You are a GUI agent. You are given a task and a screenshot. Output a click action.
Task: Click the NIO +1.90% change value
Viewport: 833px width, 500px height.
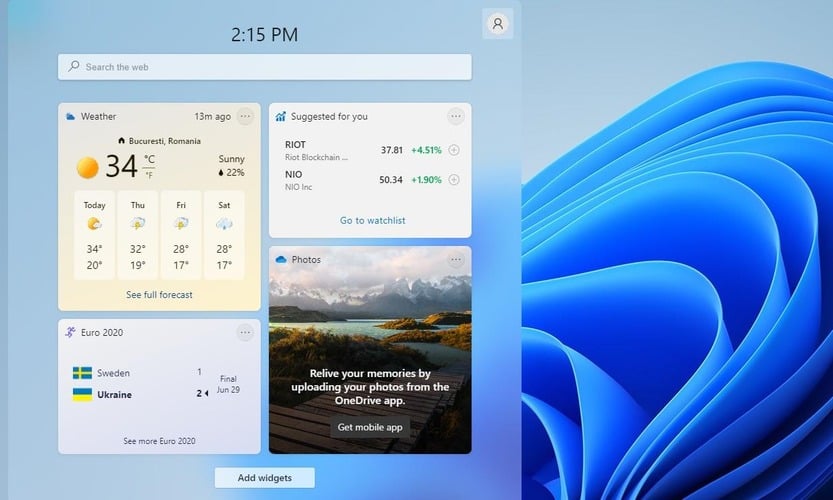(x=426, y=180)
